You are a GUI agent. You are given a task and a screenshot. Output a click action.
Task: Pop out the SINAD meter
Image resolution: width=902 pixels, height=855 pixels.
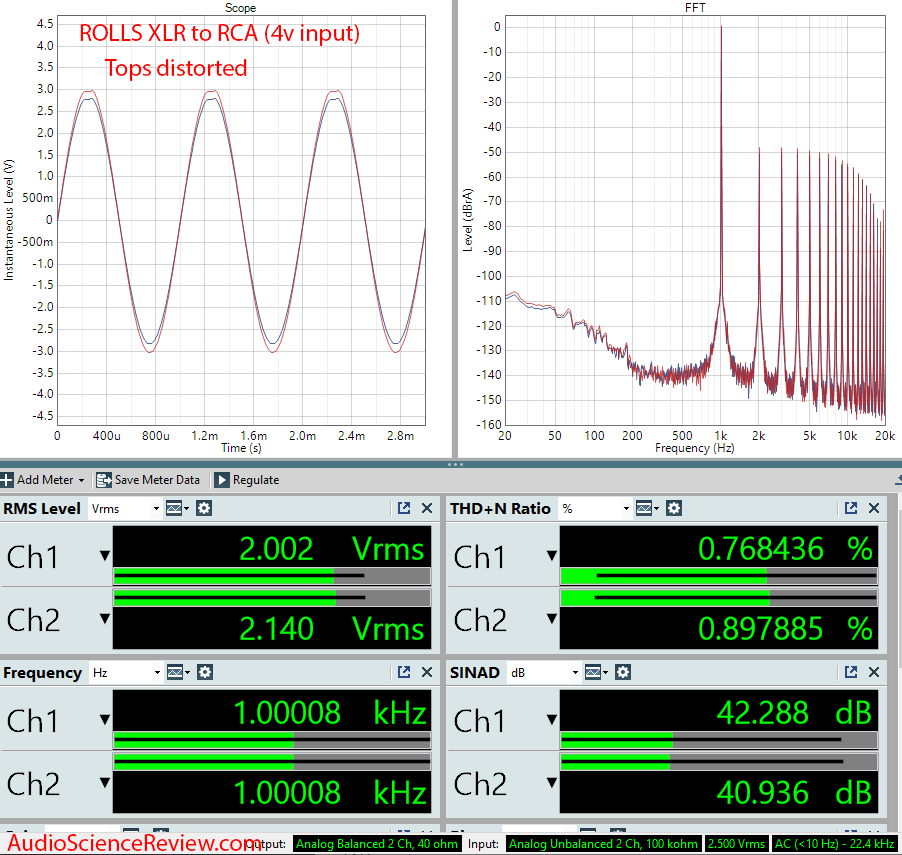point(851,672)
